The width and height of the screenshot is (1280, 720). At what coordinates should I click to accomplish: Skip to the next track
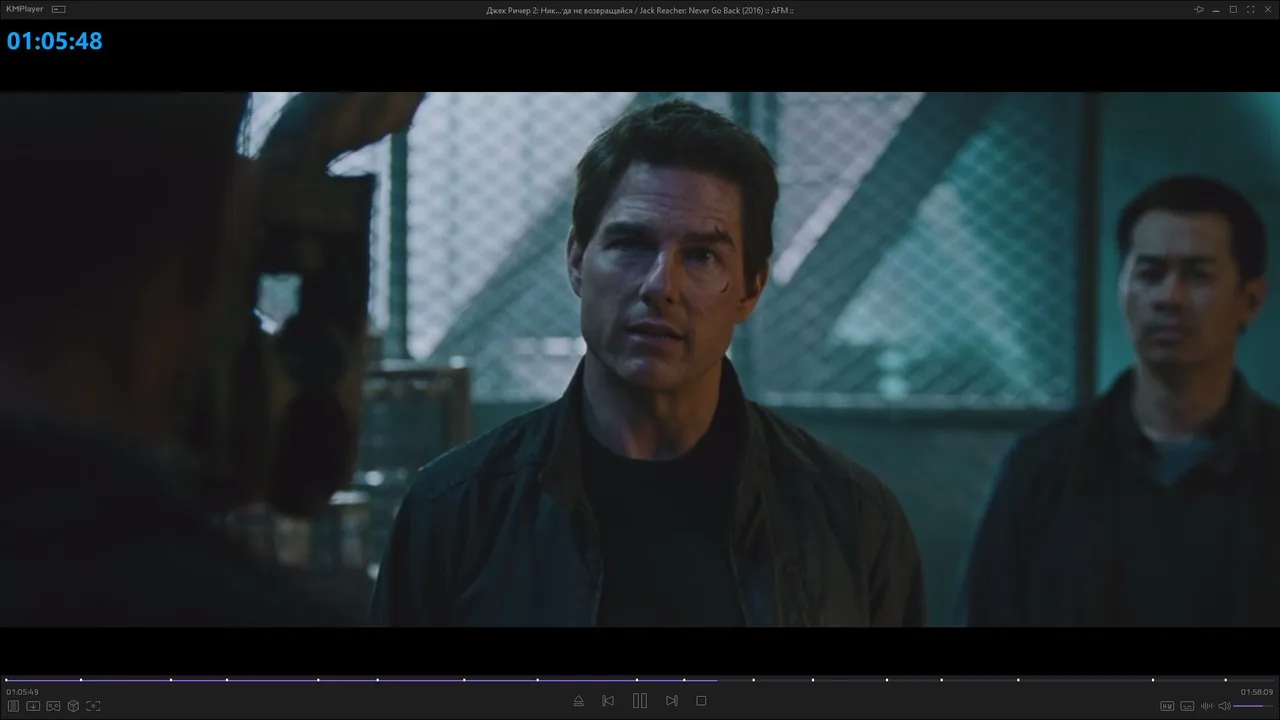pyautogui.click(x=672, y=701)
